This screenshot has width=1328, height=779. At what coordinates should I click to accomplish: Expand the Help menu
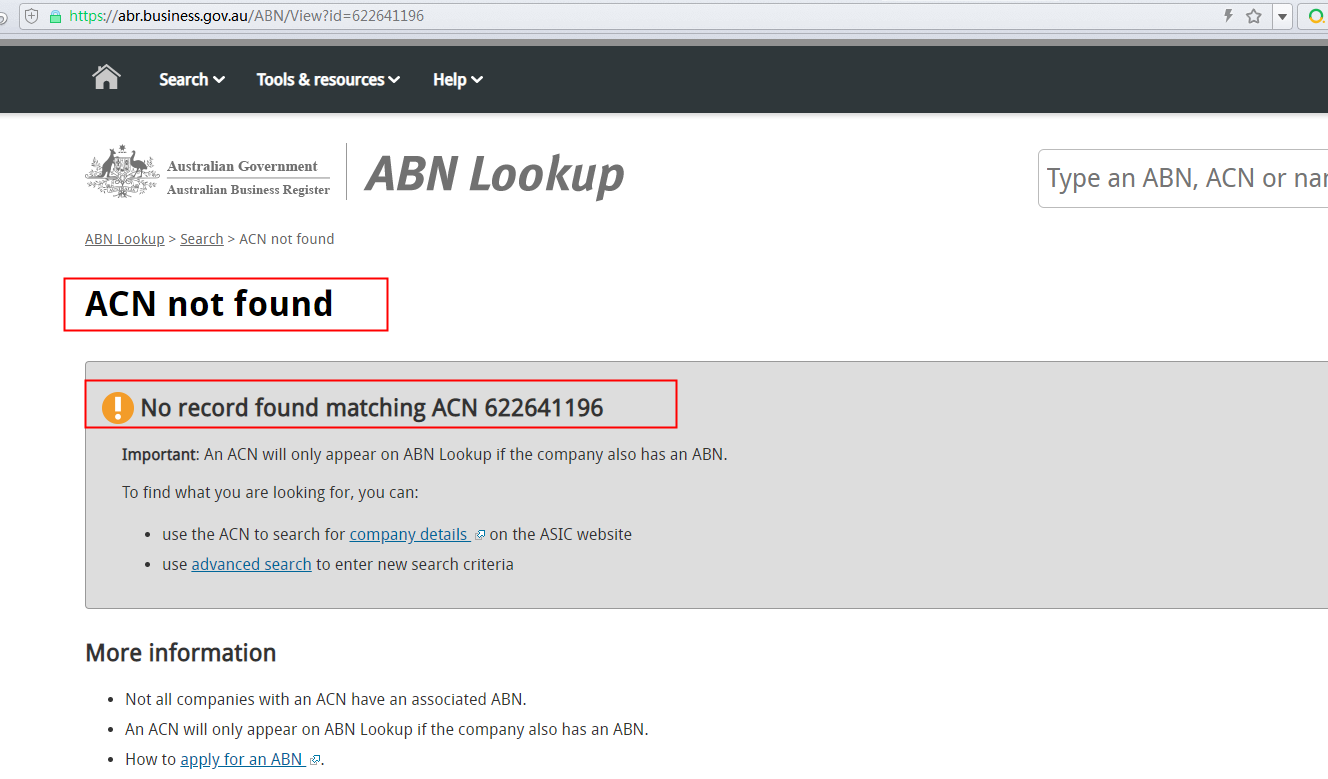click(458, 79)
